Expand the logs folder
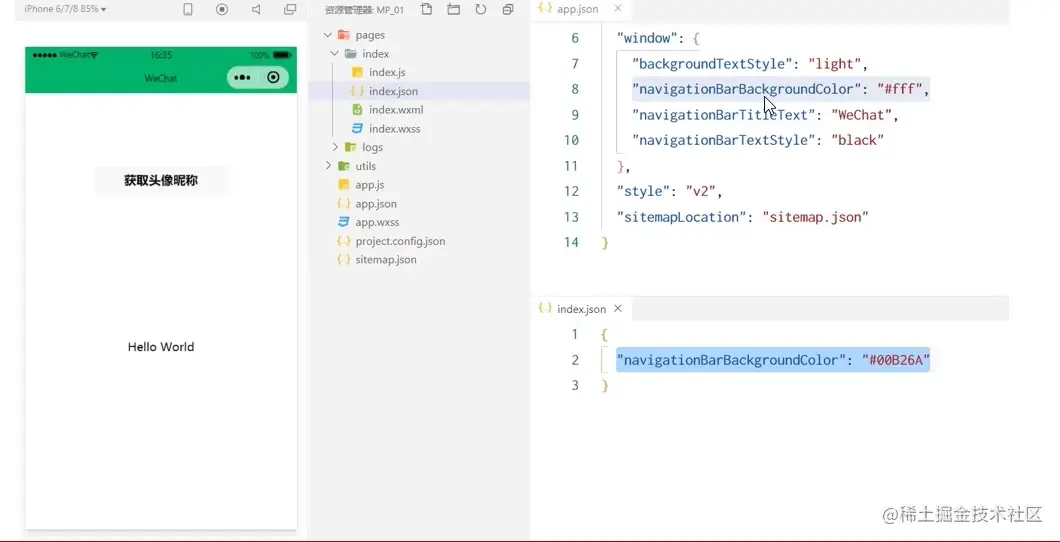Image resolution: width=1060 pixels, height=542 pixels. click(335, 147)
